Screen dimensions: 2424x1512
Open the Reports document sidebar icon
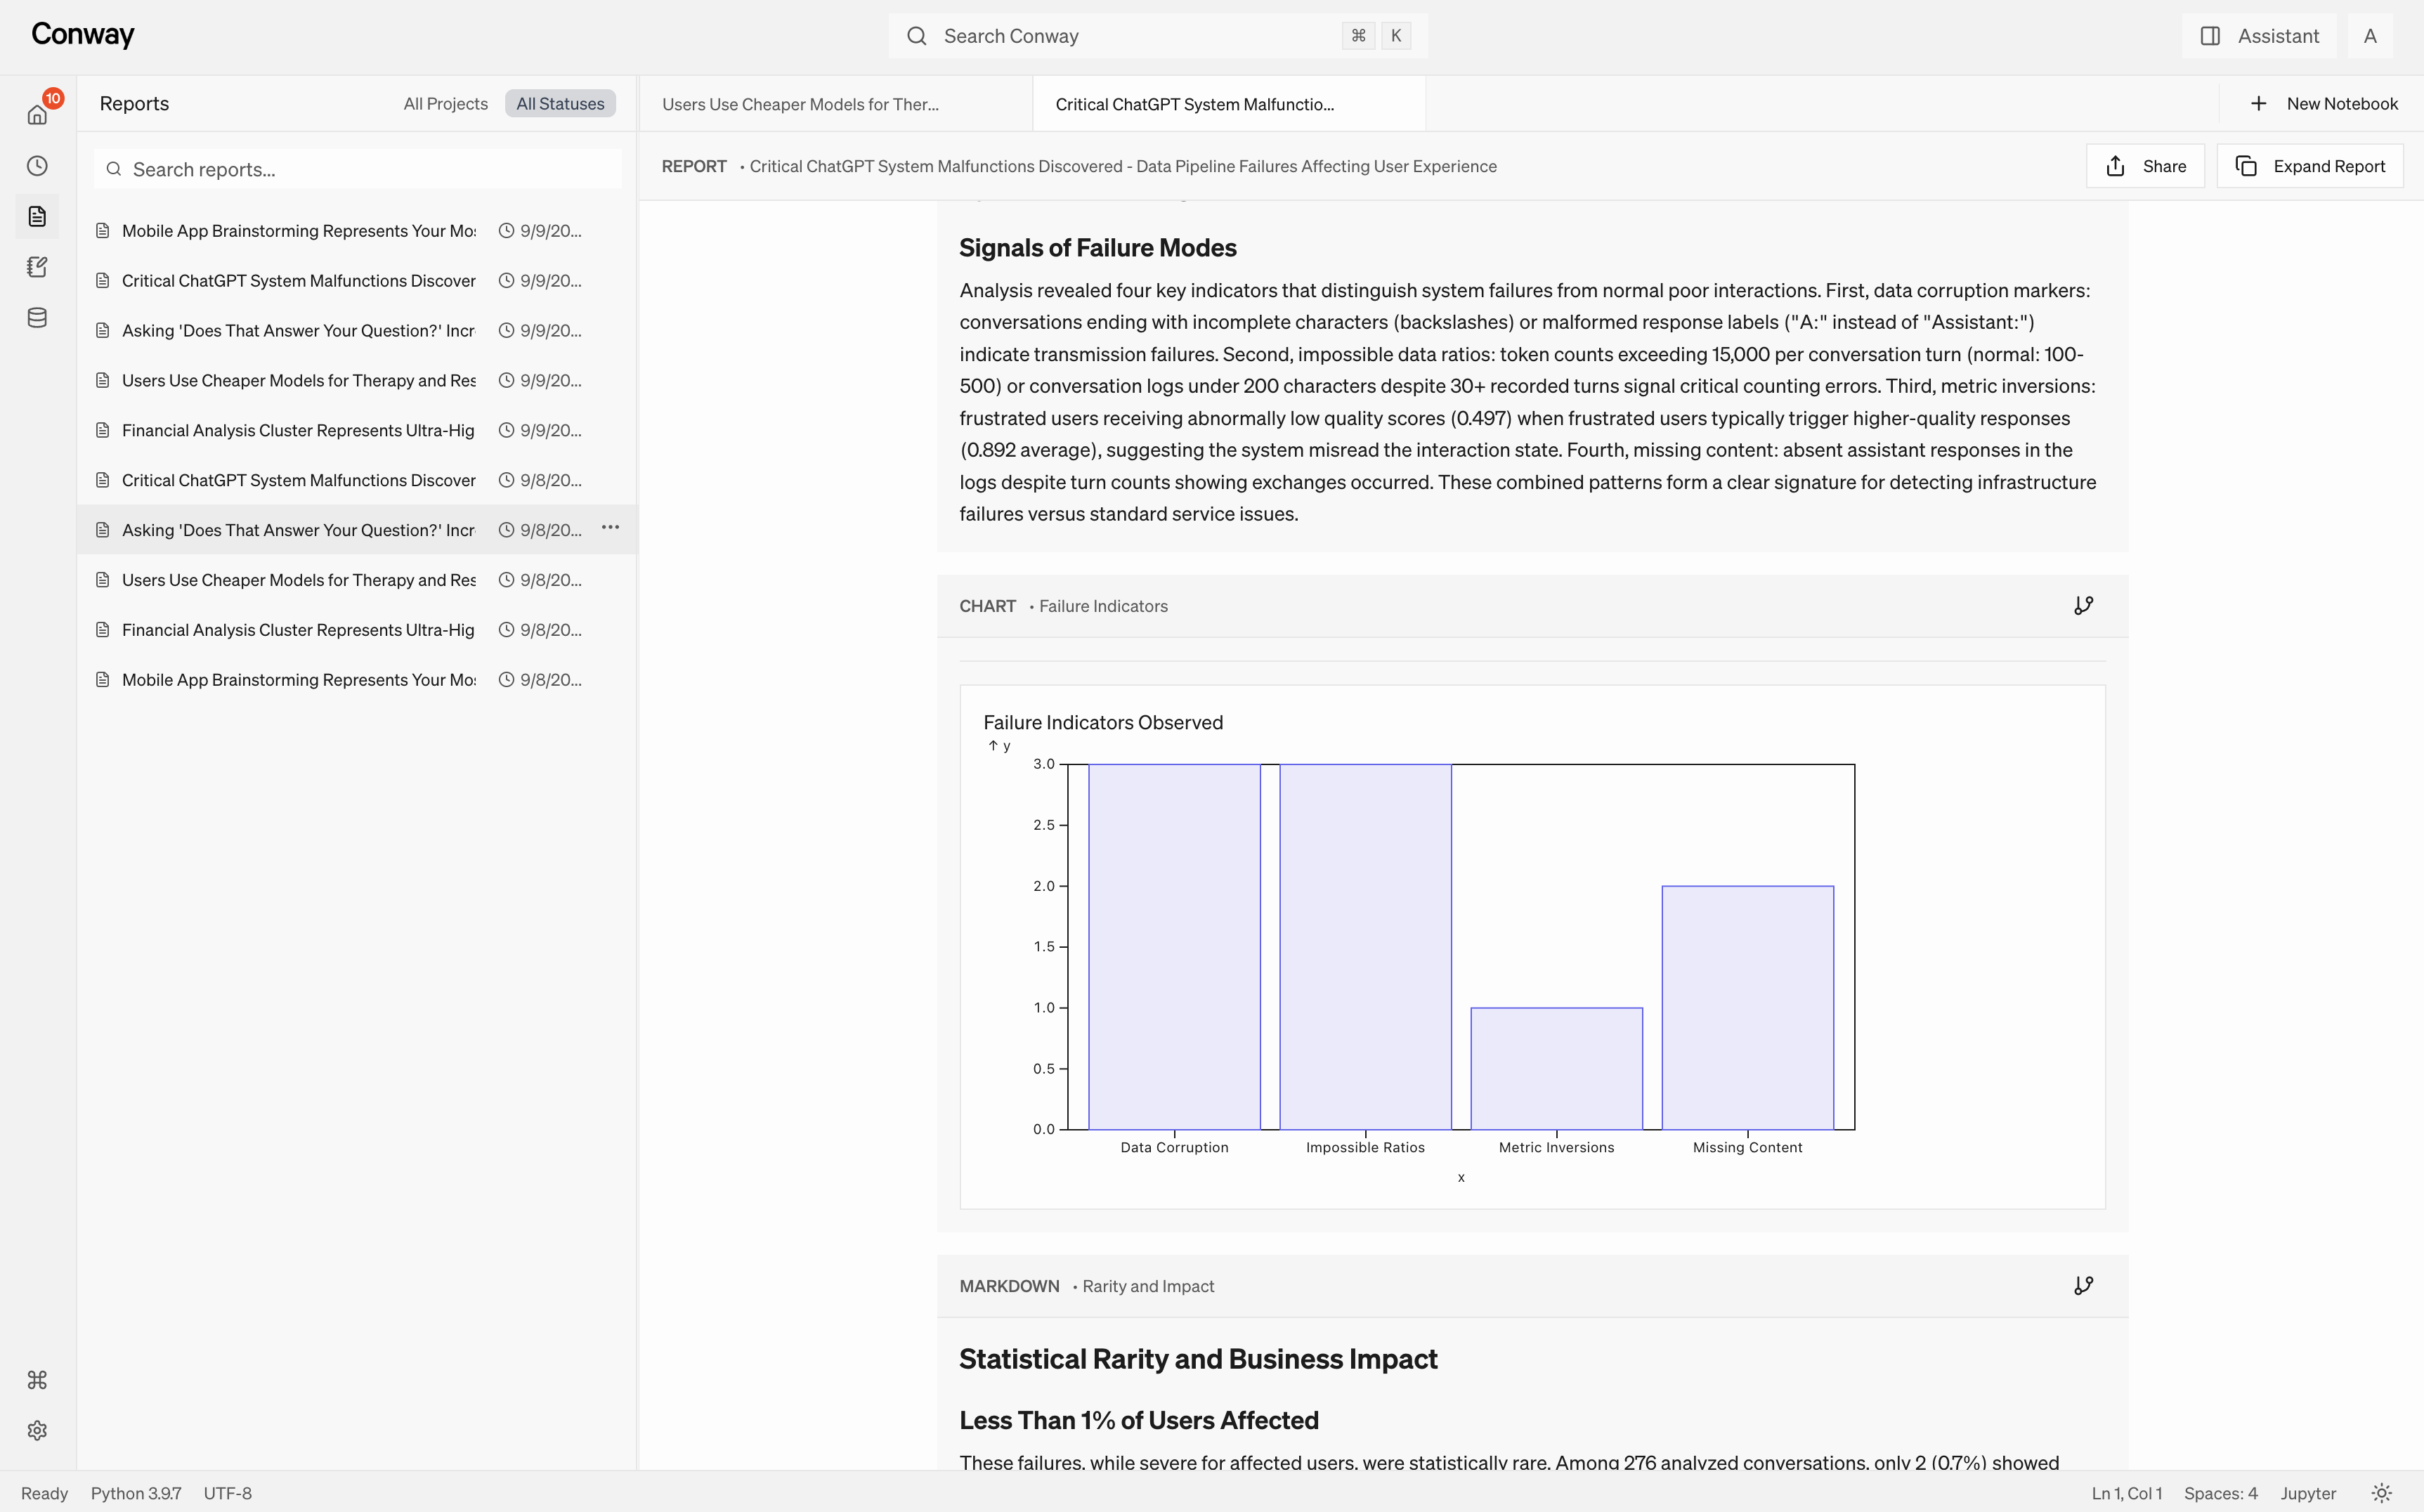coord(37,216)
